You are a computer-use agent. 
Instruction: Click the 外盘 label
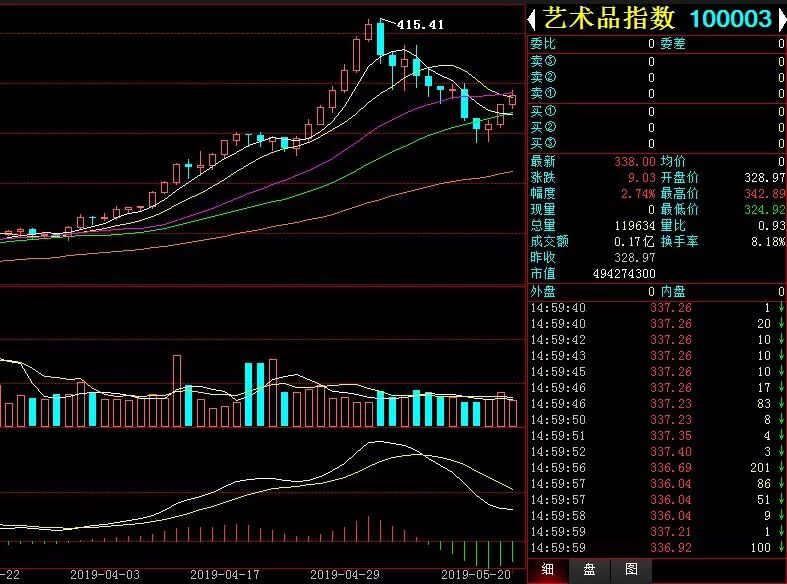pos(543,291)
